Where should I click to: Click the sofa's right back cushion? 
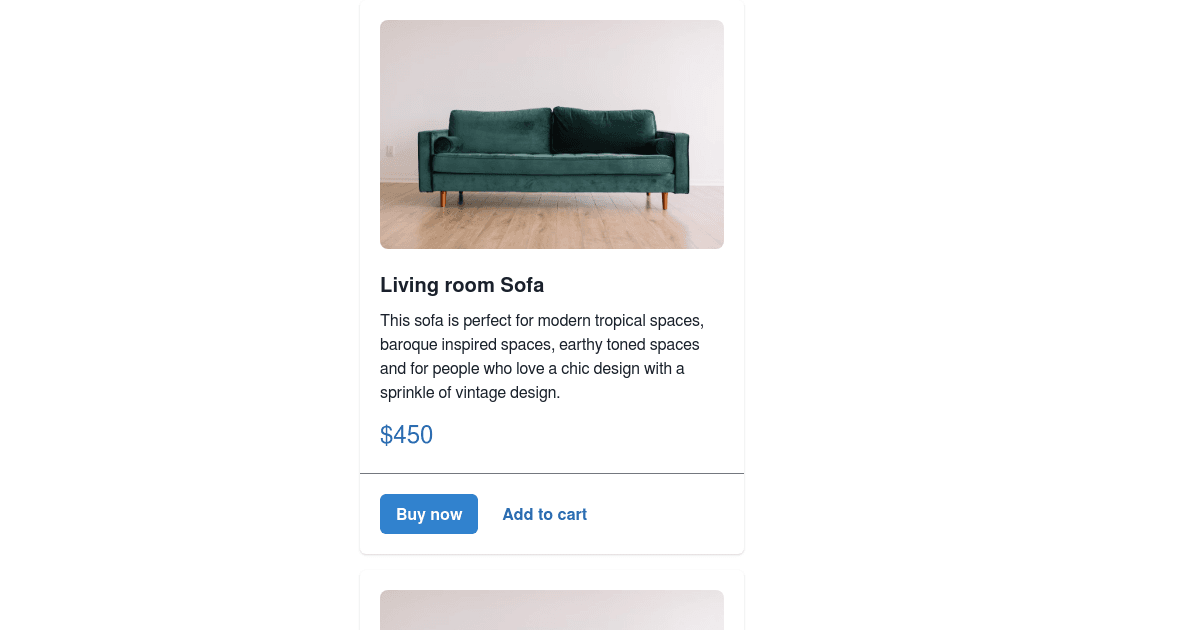[604, 129]
